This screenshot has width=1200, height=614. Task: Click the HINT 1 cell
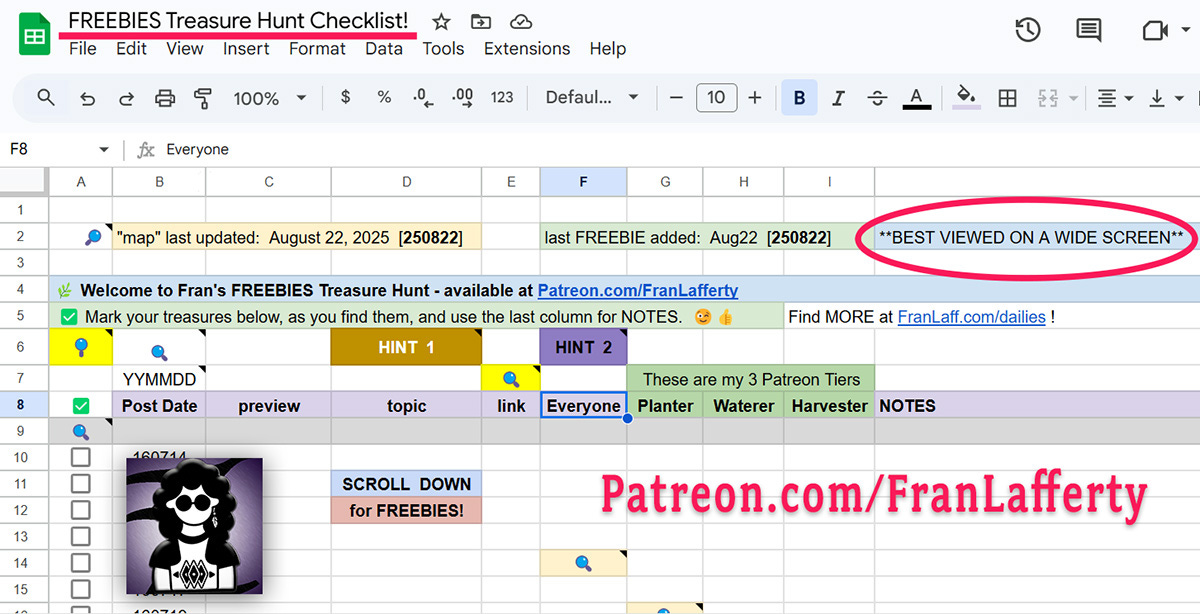[406, 347]
